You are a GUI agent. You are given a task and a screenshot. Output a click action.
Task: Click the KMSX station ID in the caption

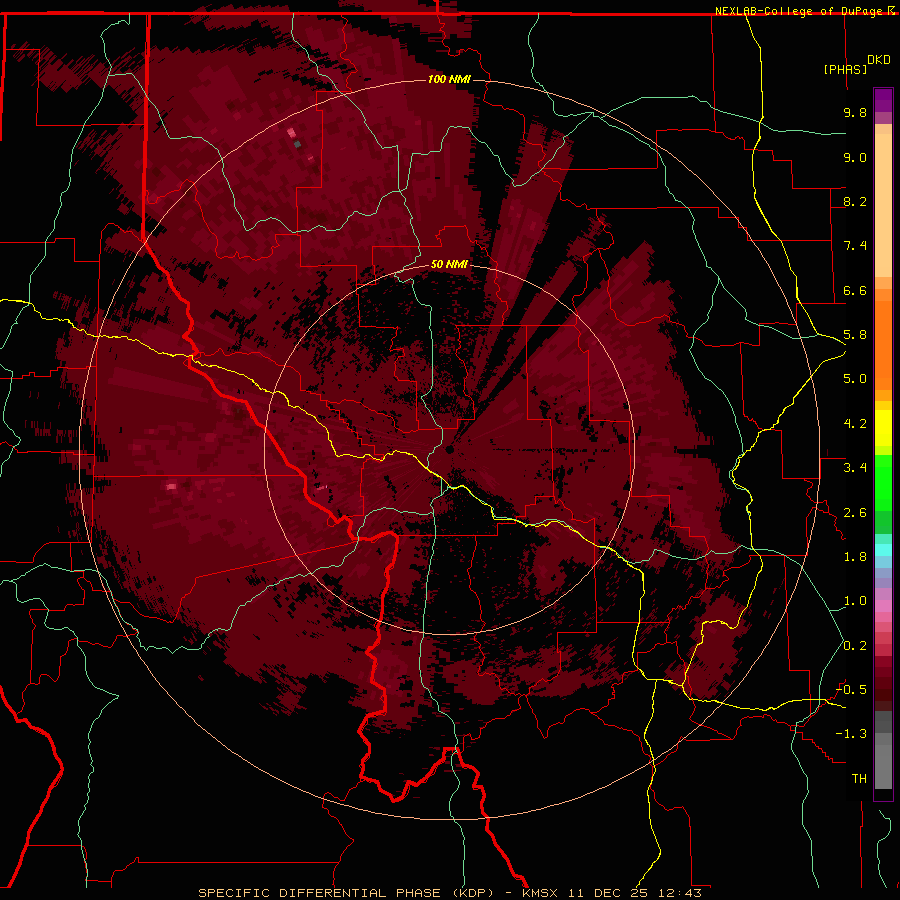click(x=542, y=893)
